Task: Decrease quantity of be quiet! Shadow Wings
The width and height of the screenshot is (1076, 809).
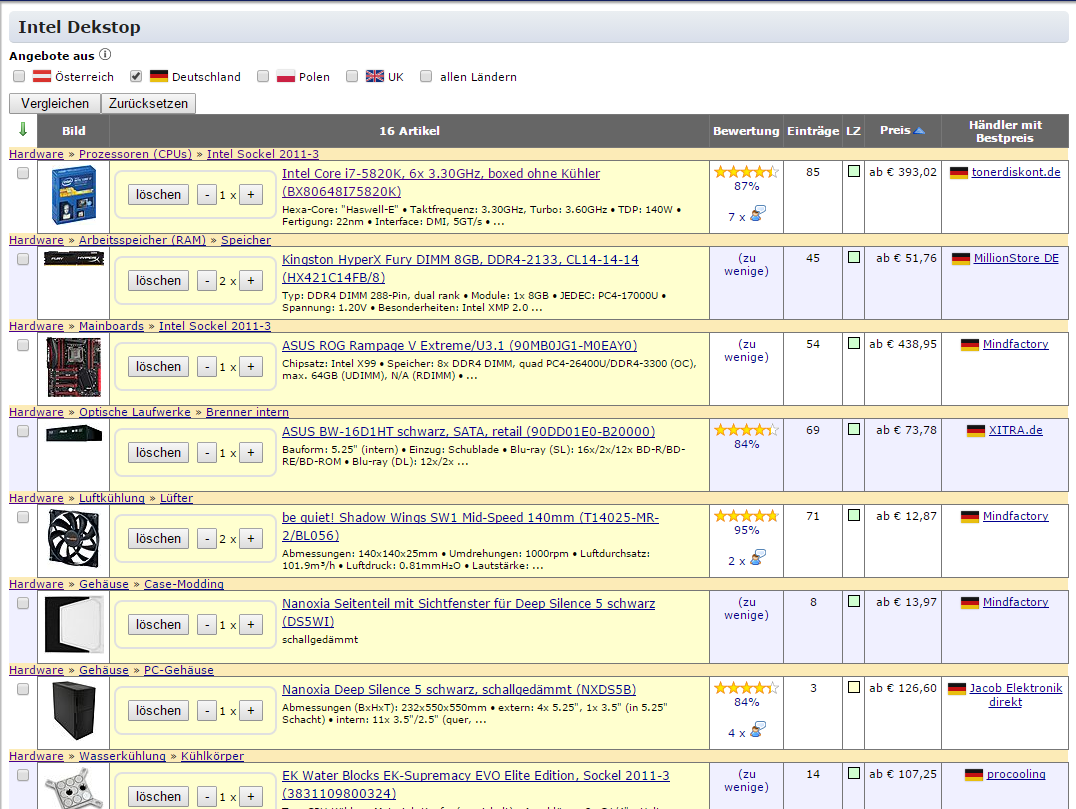Action: click(207, 539)
